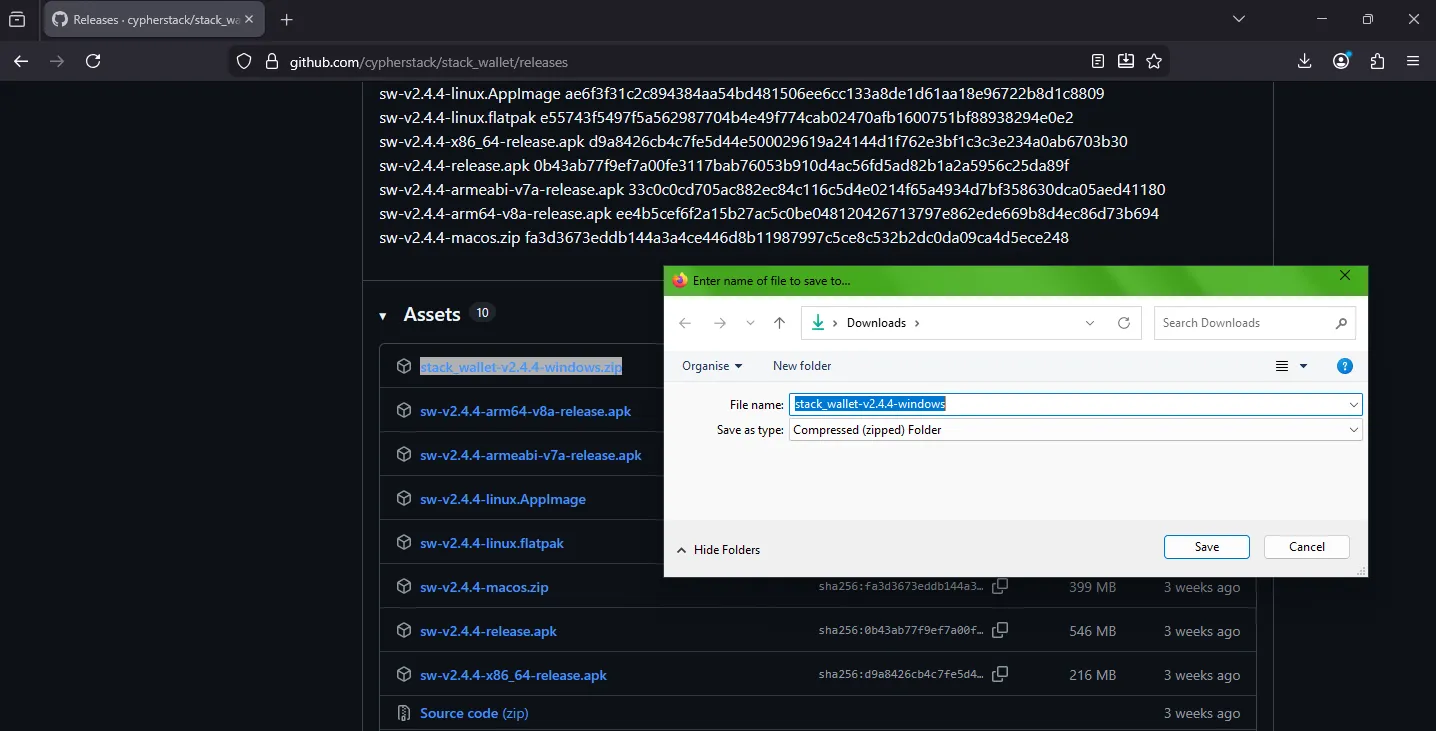Select the releases tab in Firefox
Viewport: 1436px width, 731px height.
(x=155, y=19)
